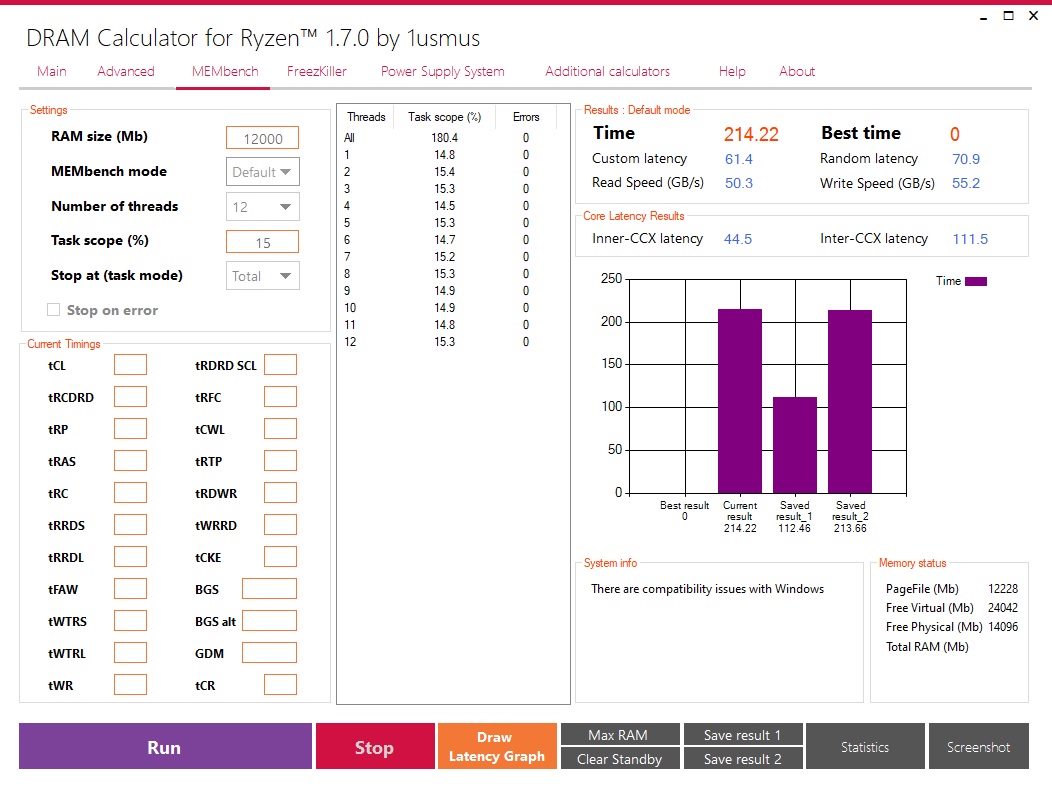Open the About tab
This screenshot has height=790, width=1052.
click(797, 71)
